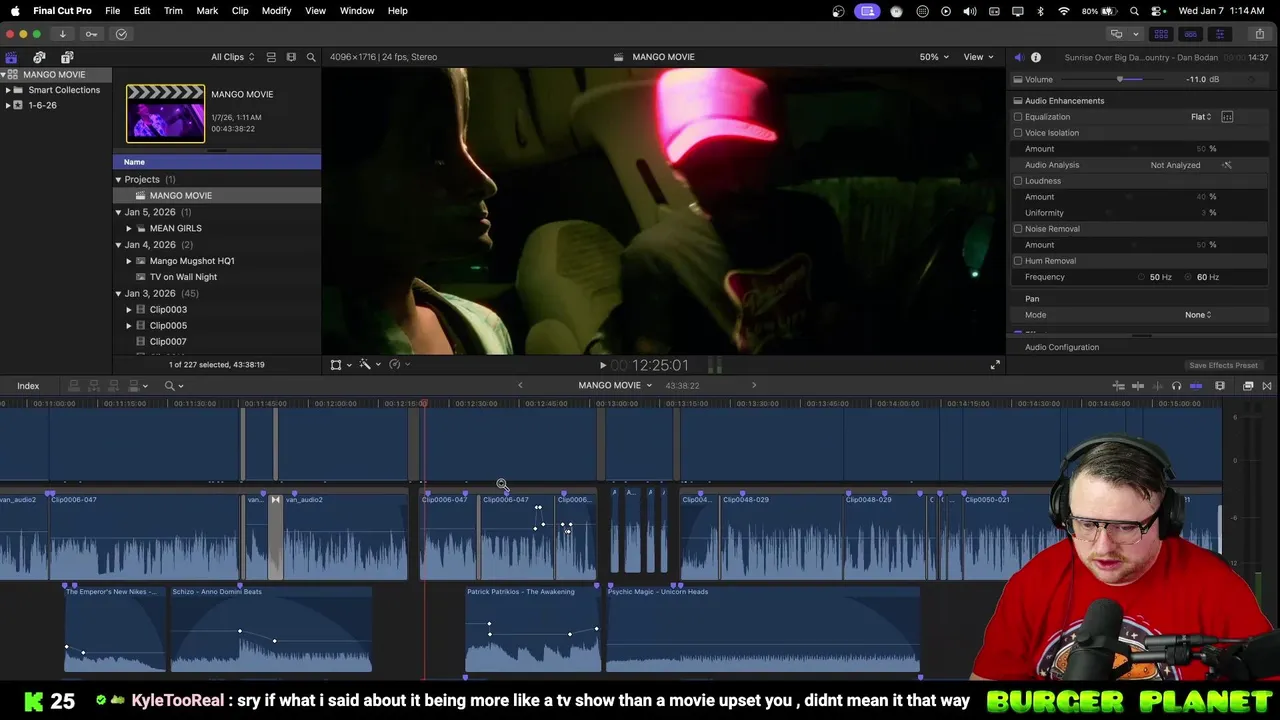Open the Clip menu
The width and height of the screenshot is (1280, 720).
coord(240,11)
